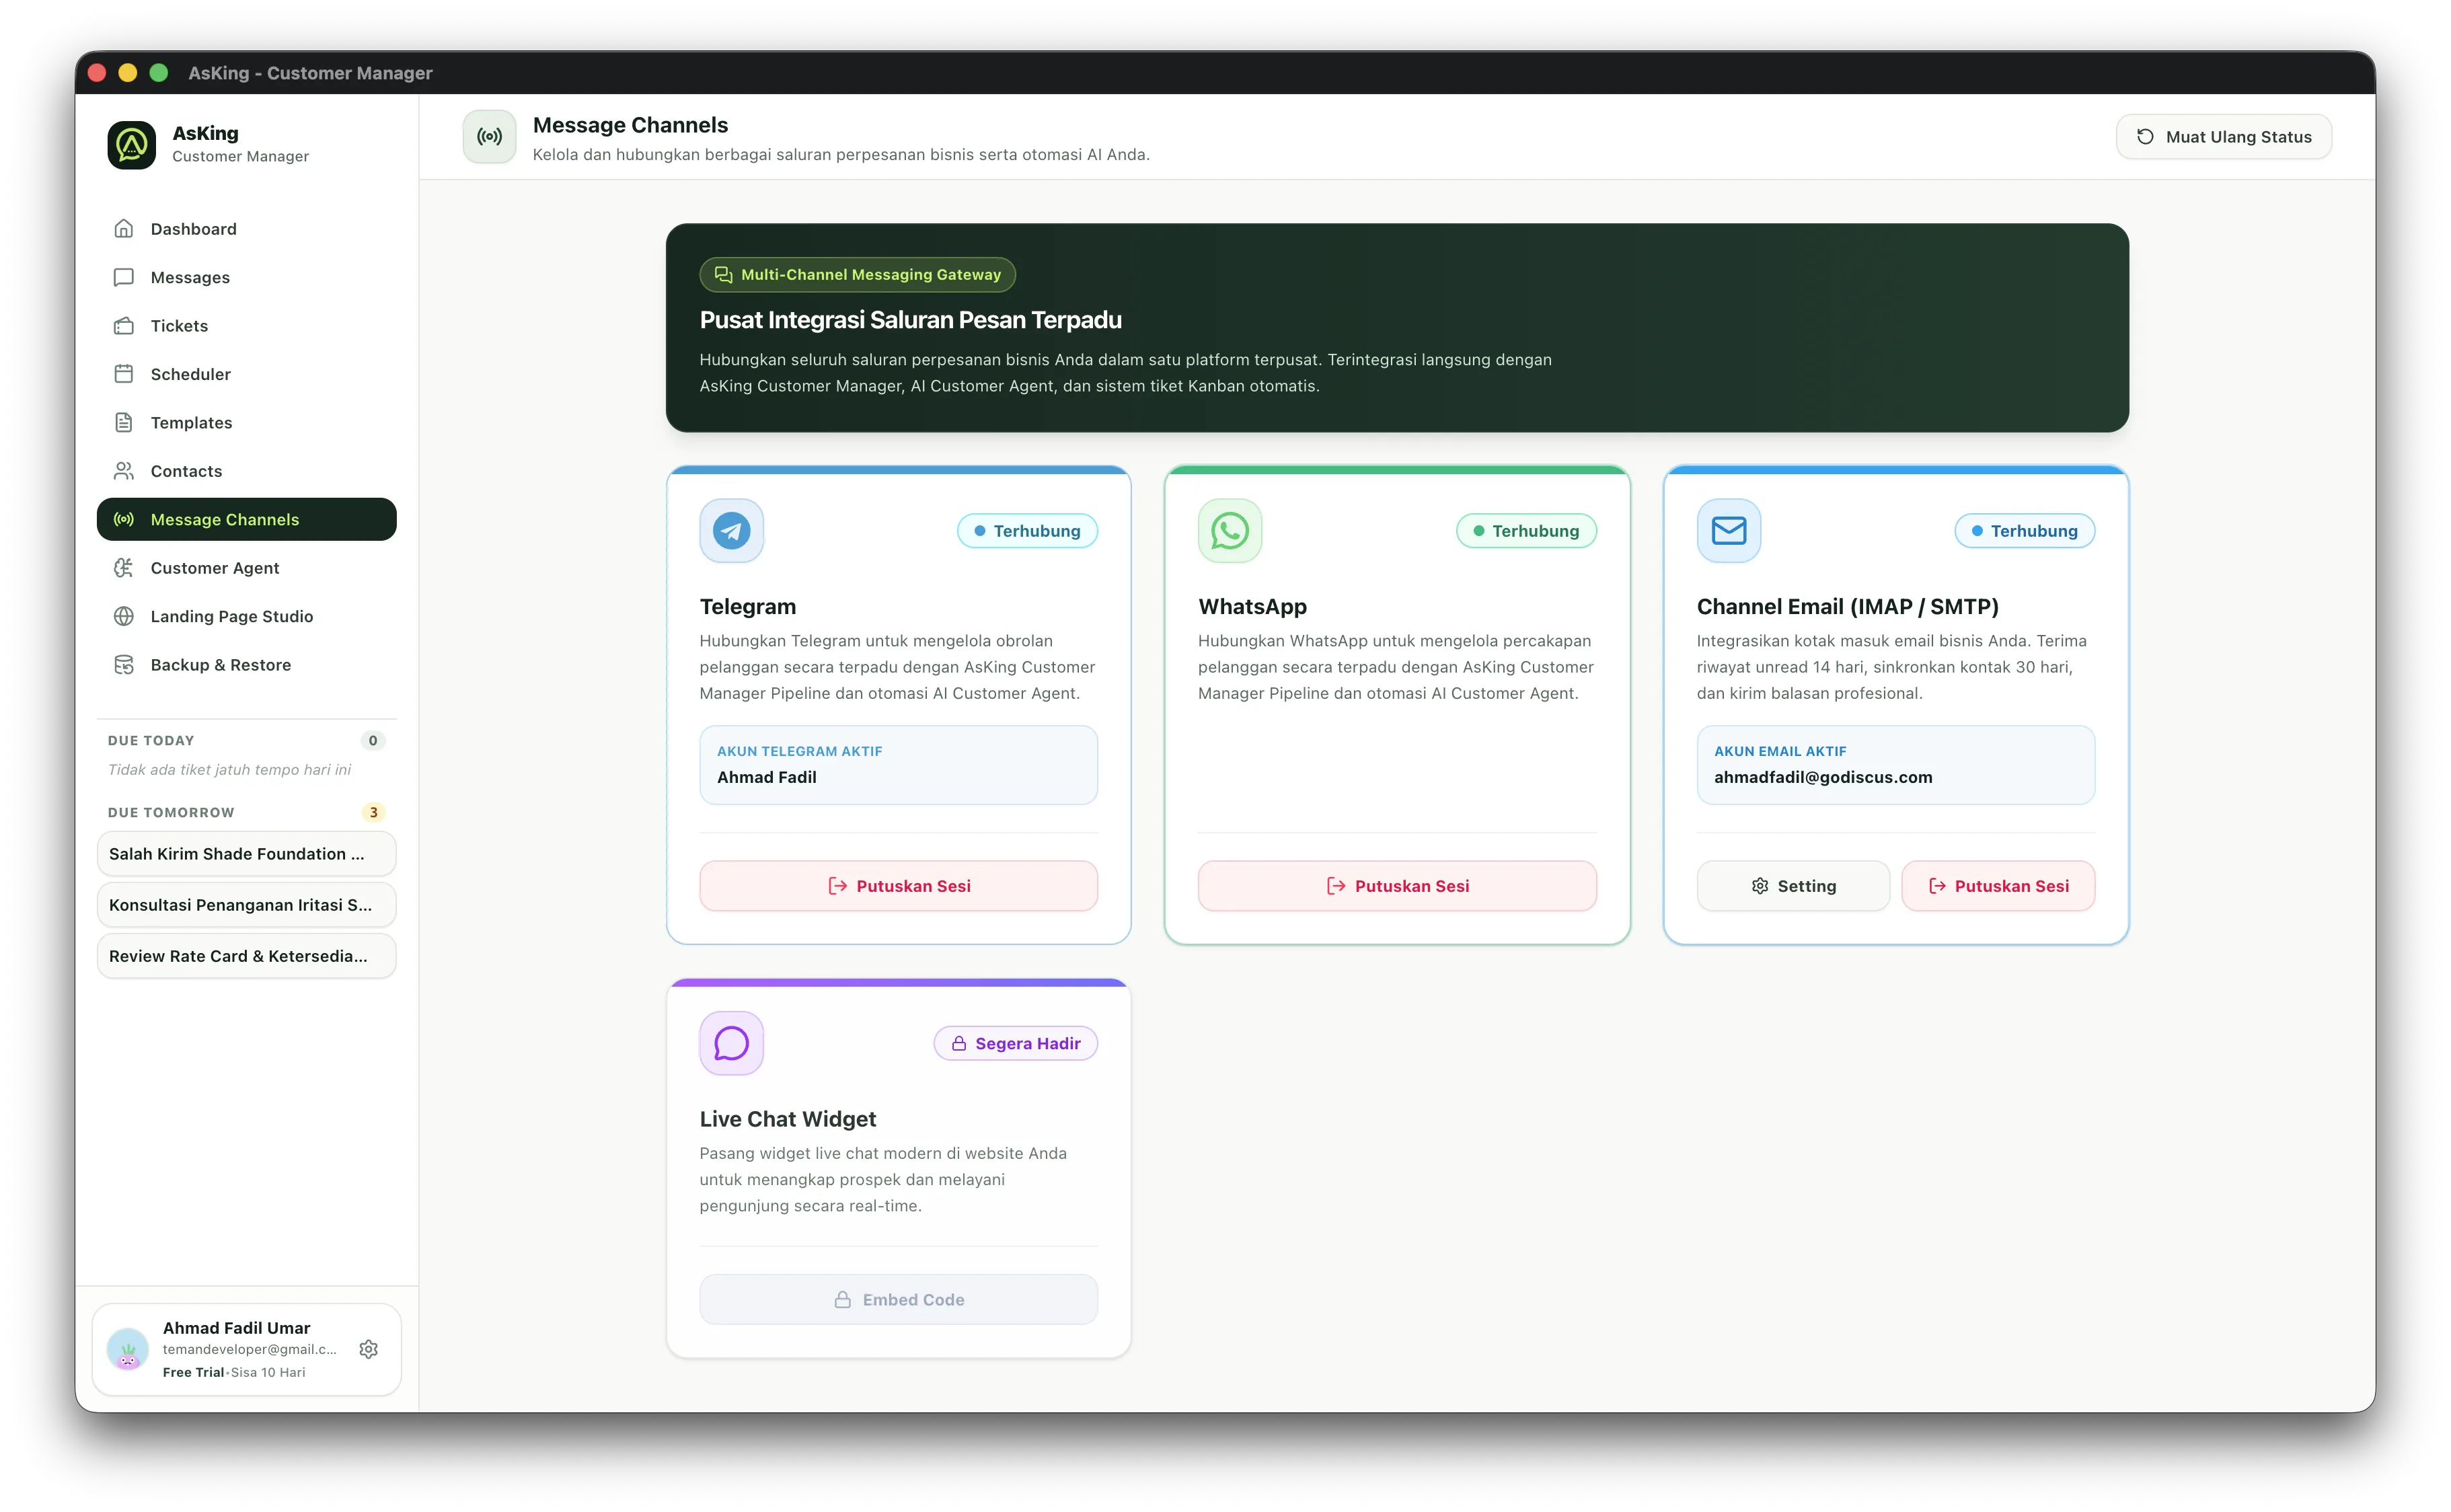Viewport: 2451px width, 1512px height.
Task: Open the Dashboard sidebar item
Action: click(x=246, y=229)
